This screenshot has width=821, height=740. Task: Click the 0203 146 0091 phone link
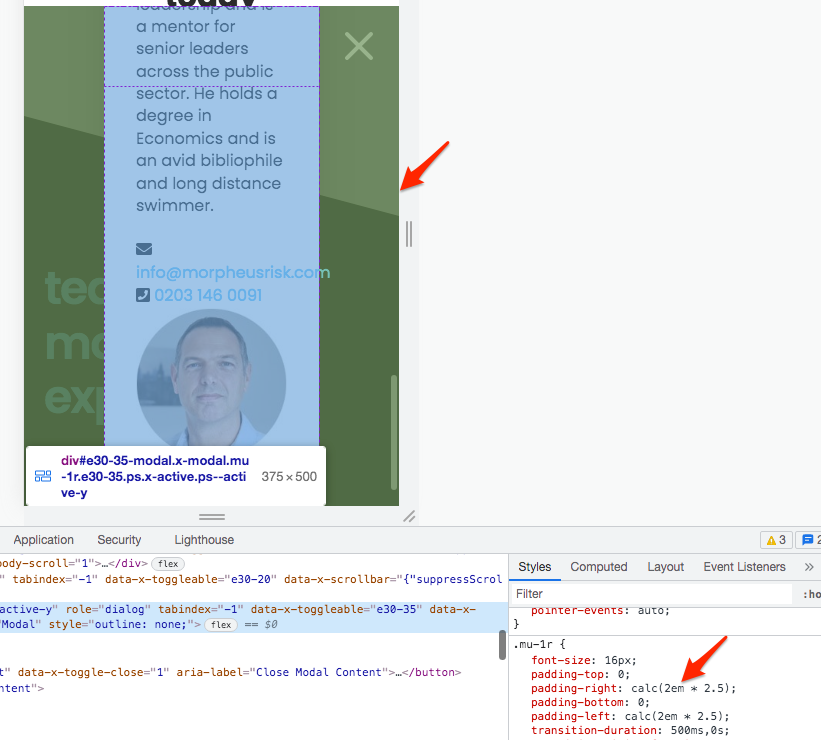208,295
